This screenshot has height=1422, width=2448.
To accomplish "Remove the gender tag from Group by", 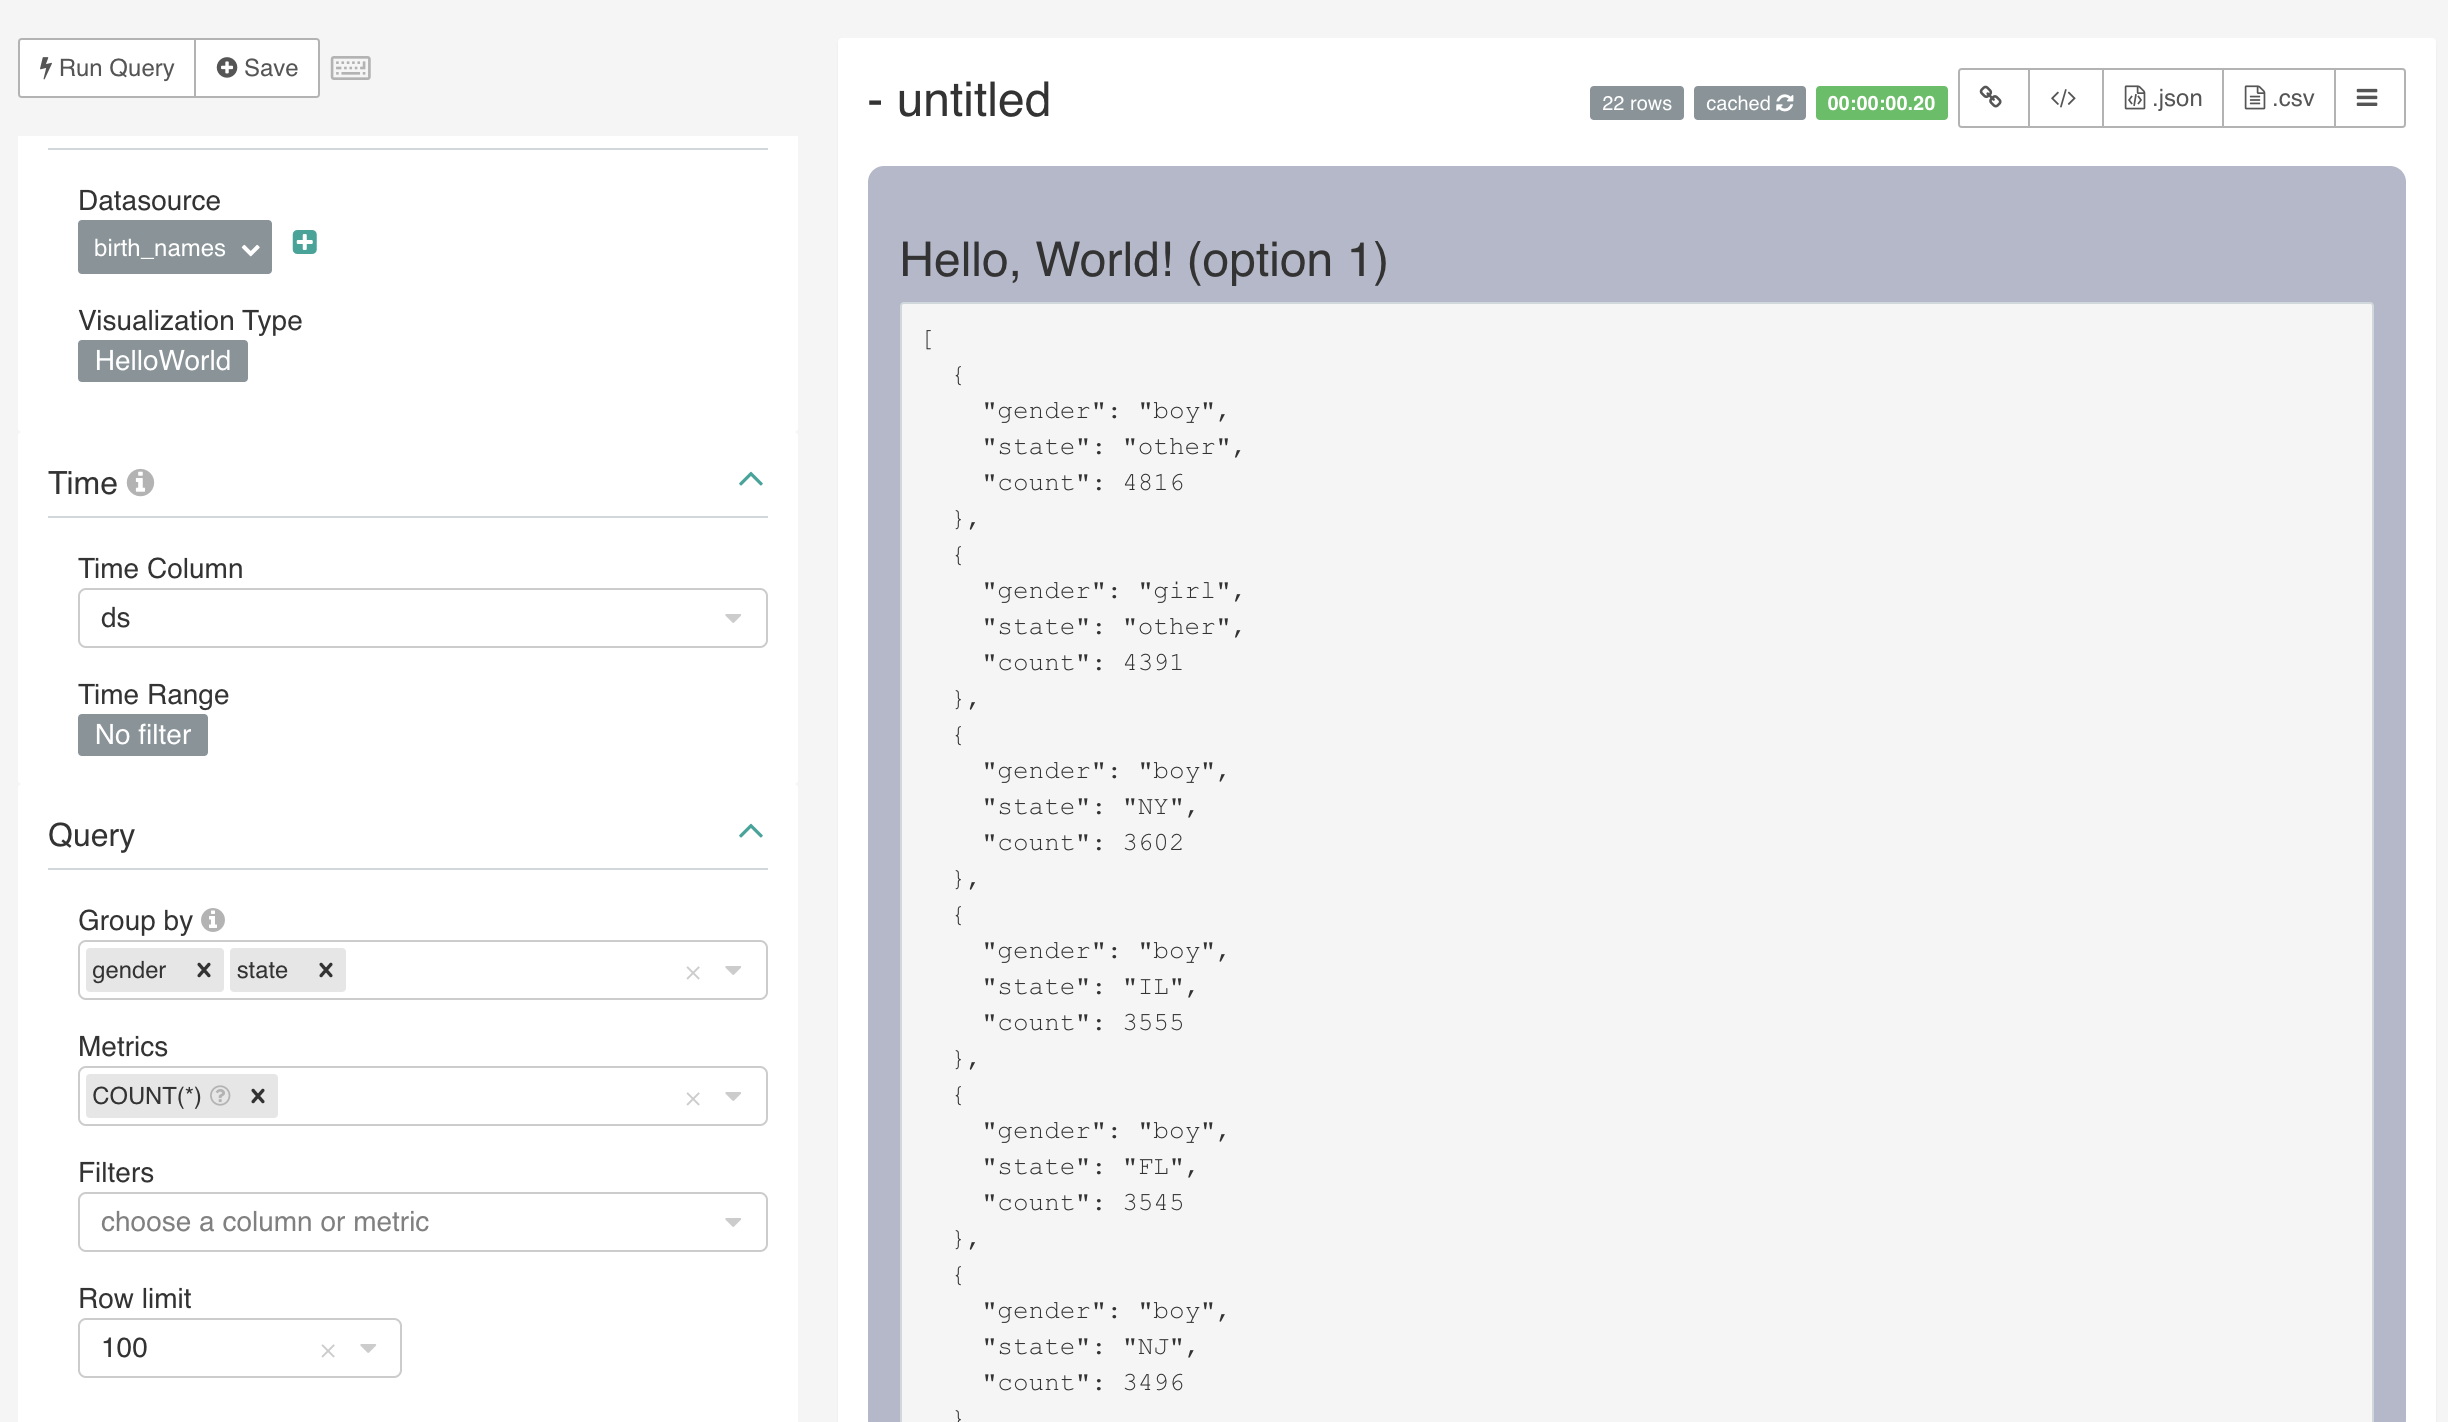I will tap(204, 970).
